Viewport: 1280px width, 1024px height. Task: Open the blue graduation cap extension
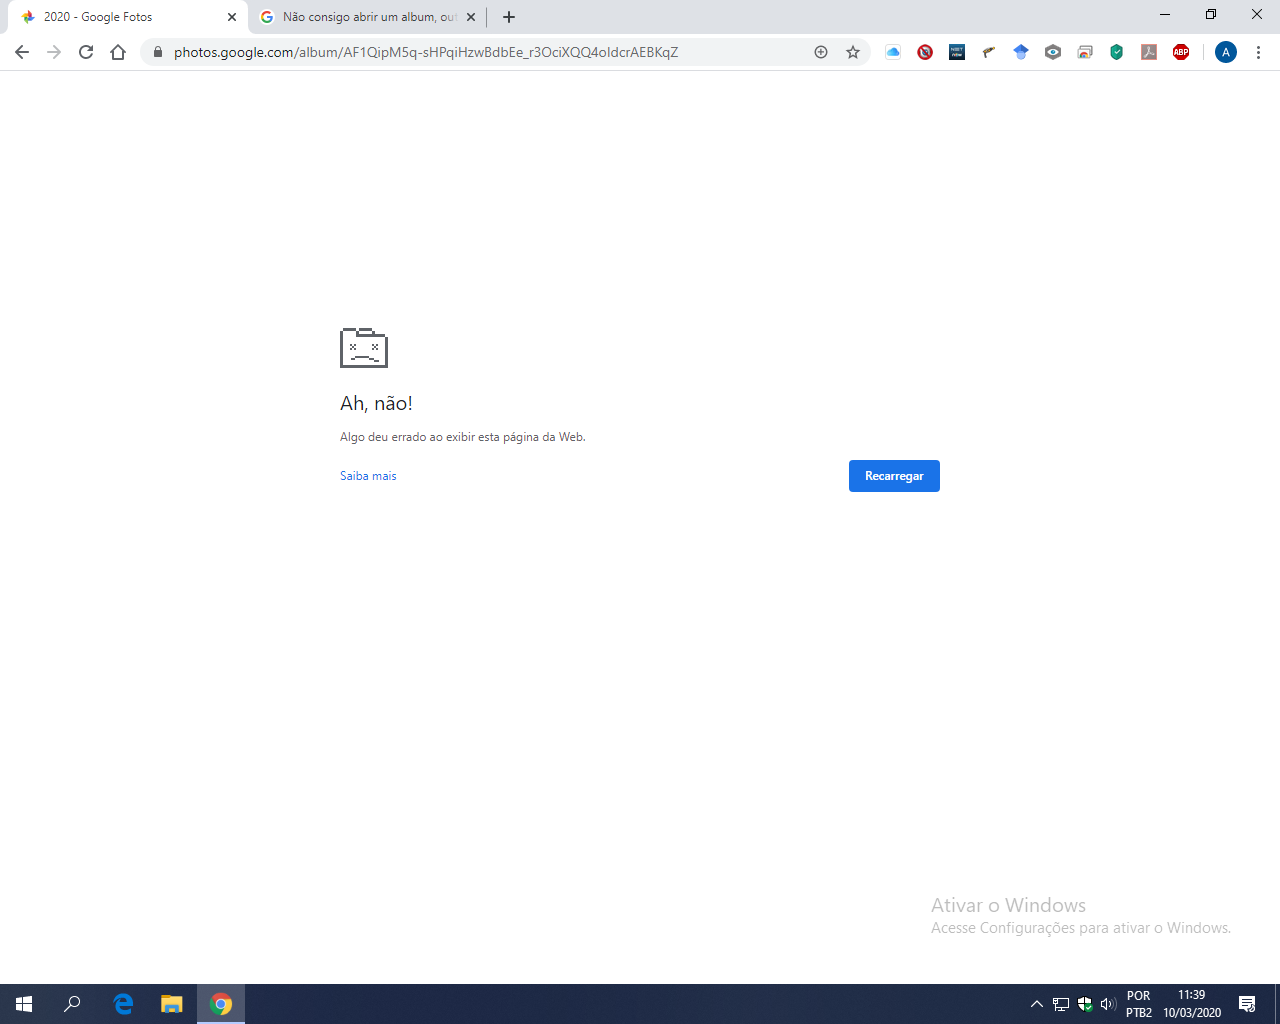click(x=1021, y=52)
